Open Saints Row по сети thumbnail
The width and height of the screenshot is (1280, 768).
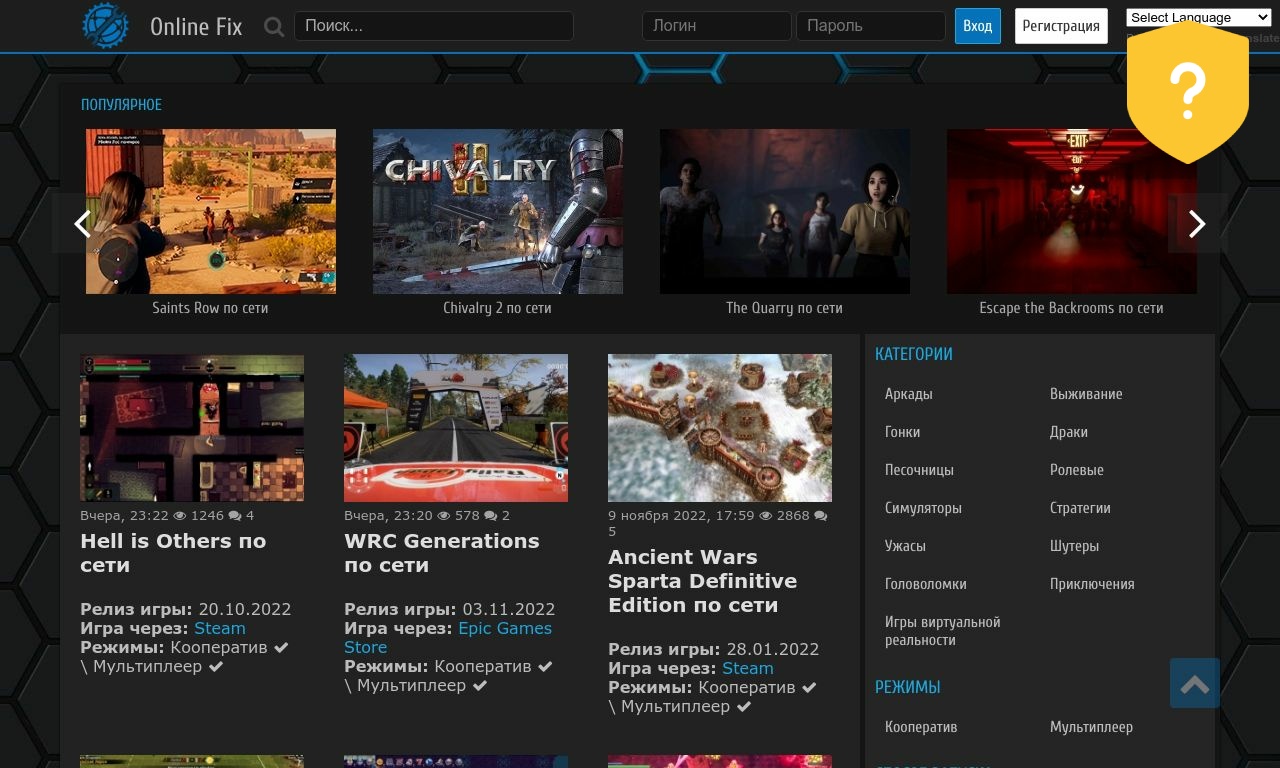(x=211, y=211)
